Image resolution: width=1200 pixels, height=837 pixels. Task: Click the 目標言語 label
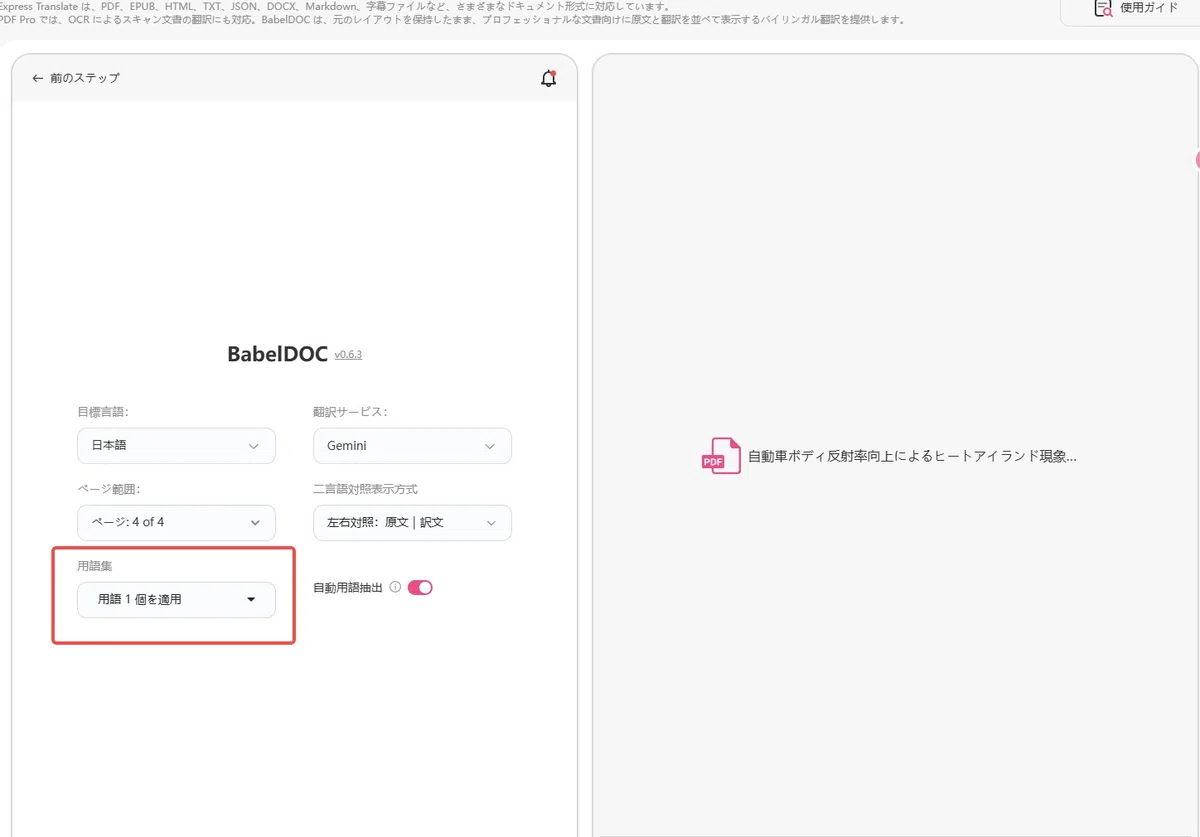103,412
